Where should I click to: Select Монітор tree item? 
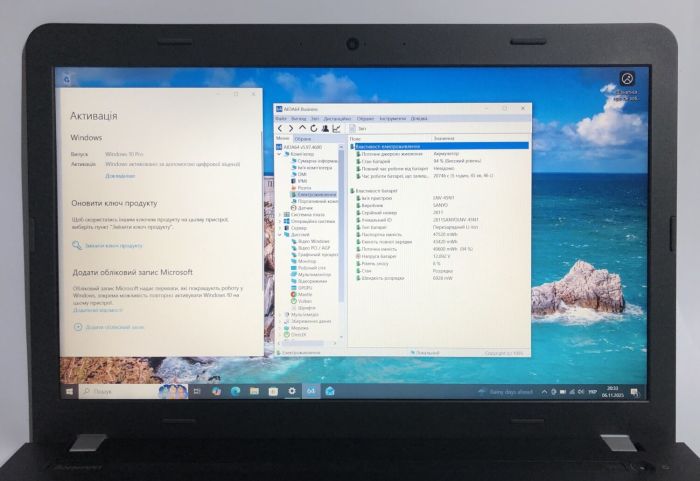[304, 261]
